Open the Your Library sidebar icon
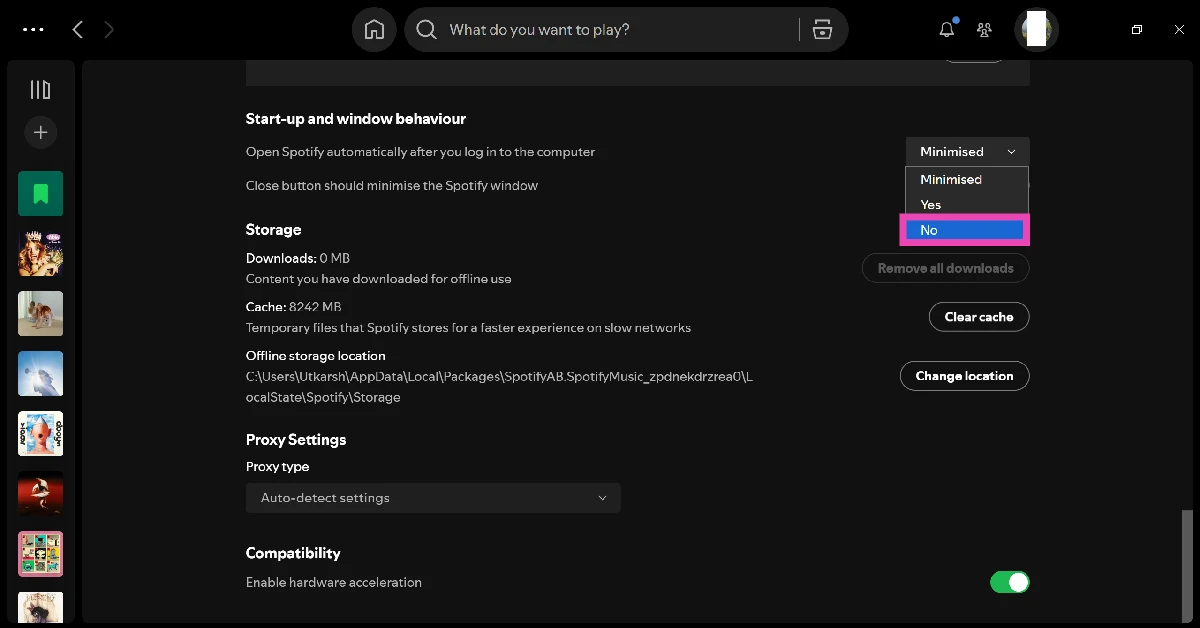Image resolution: width=1200 pixels, height=628 pixels. pos(40,90)
